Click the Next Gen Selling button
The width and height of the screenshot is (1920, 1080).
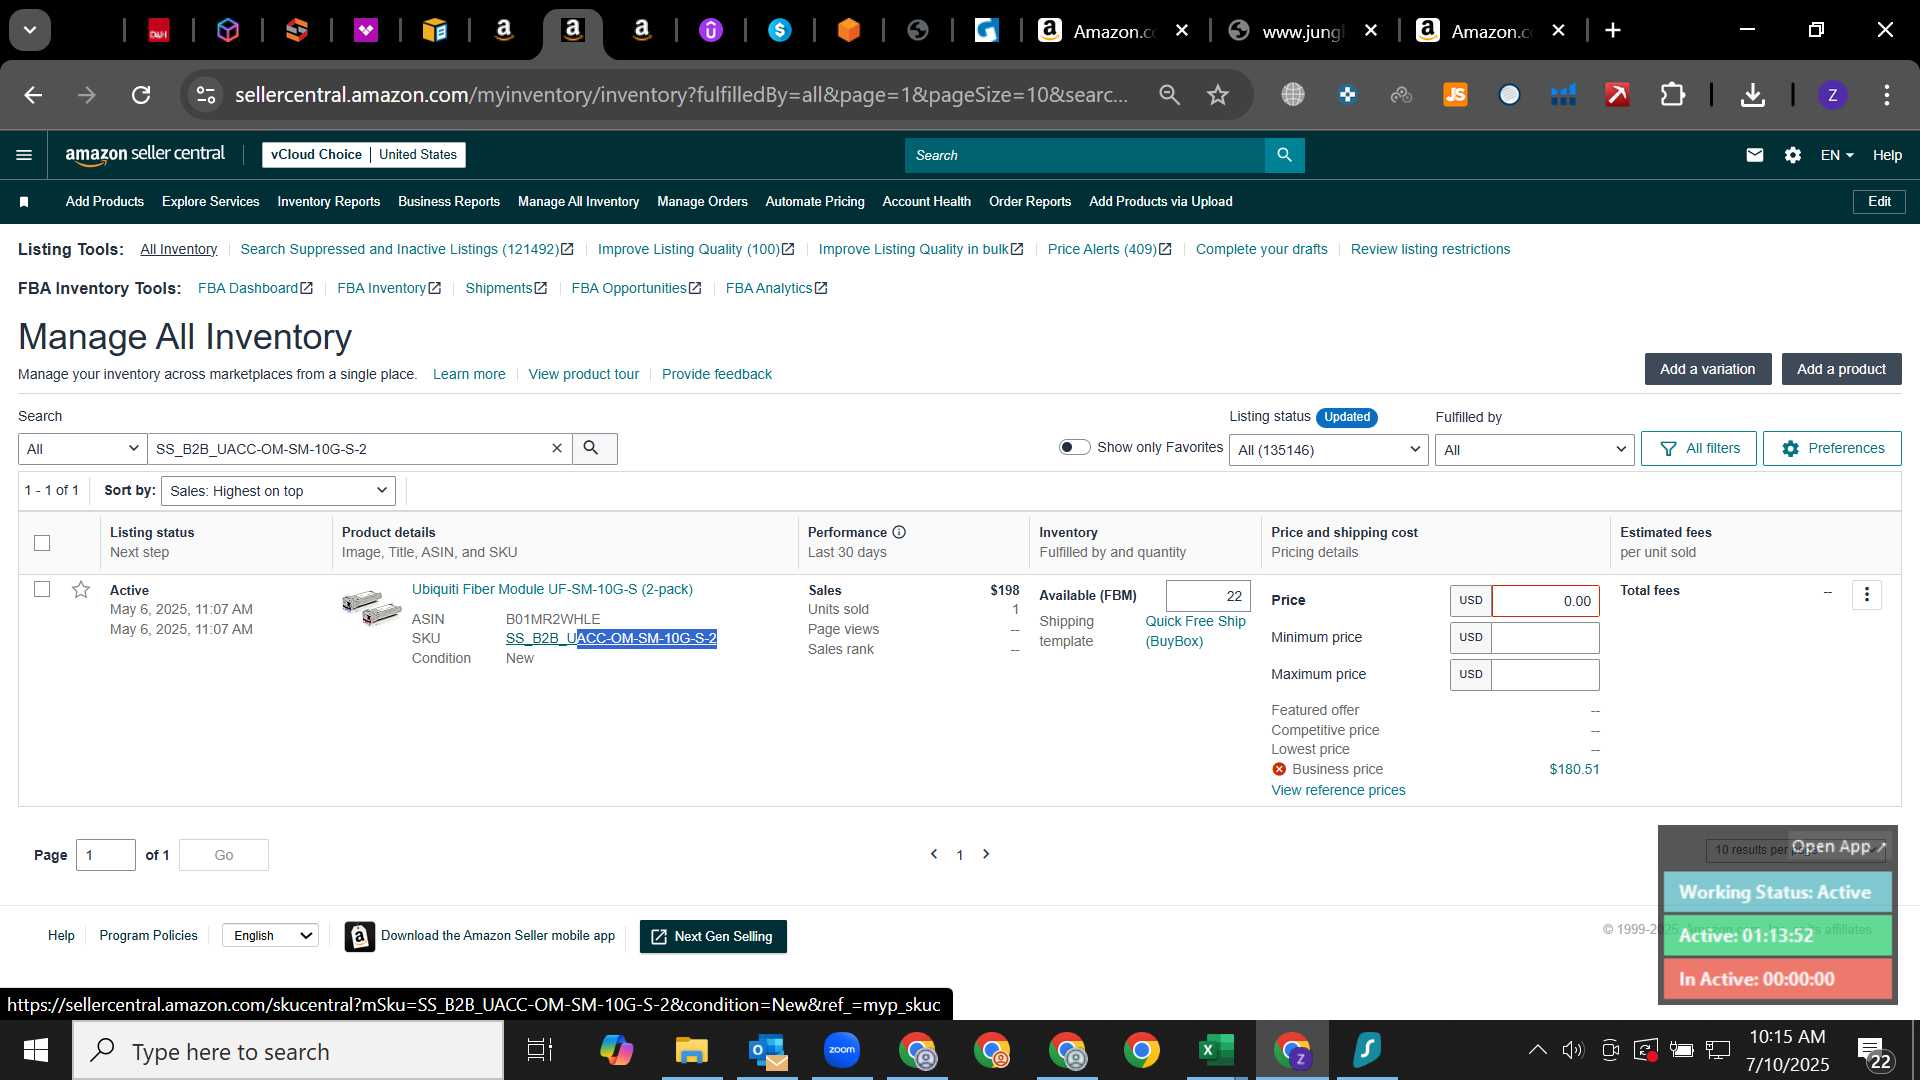pos(713,937)
